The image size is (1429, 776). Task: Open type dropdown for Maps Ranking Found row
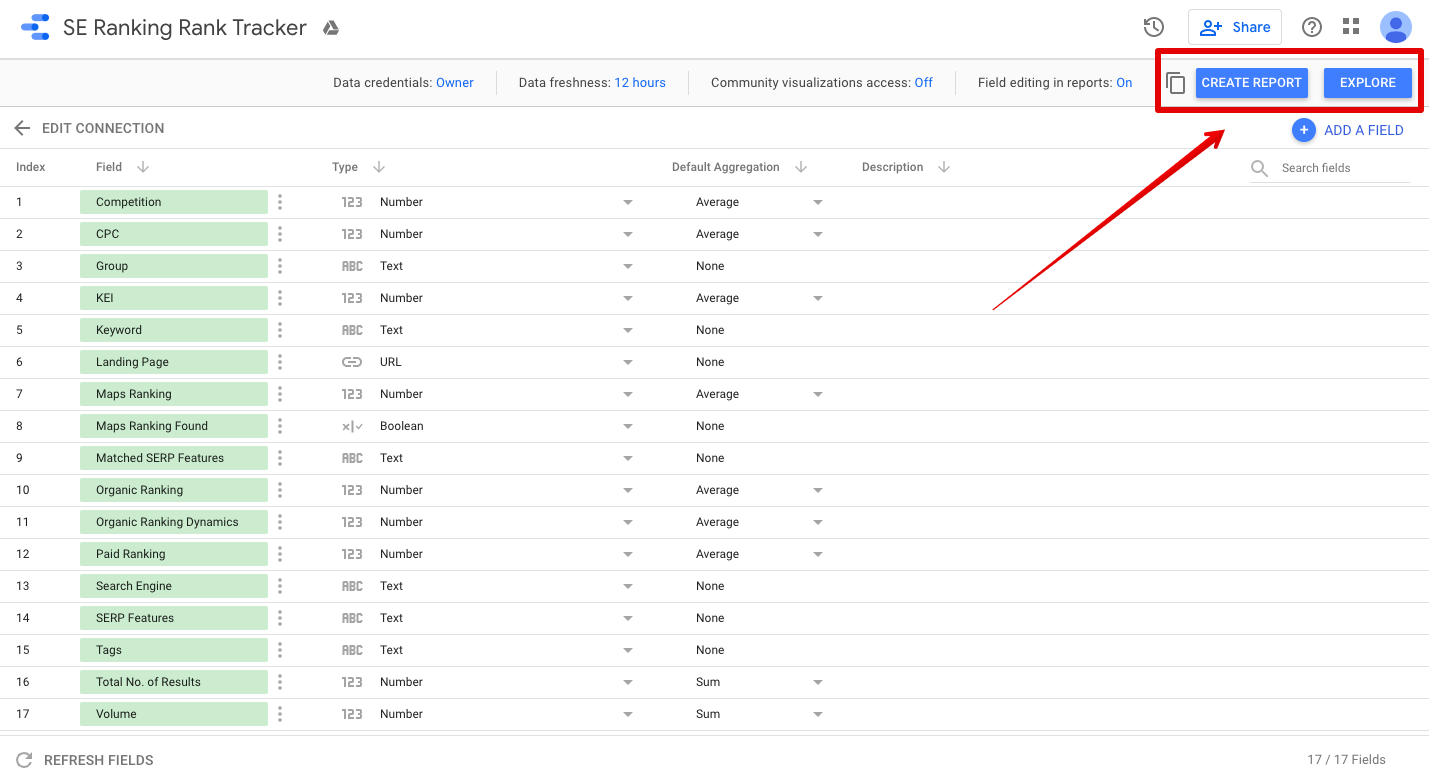tap(628, 426)
